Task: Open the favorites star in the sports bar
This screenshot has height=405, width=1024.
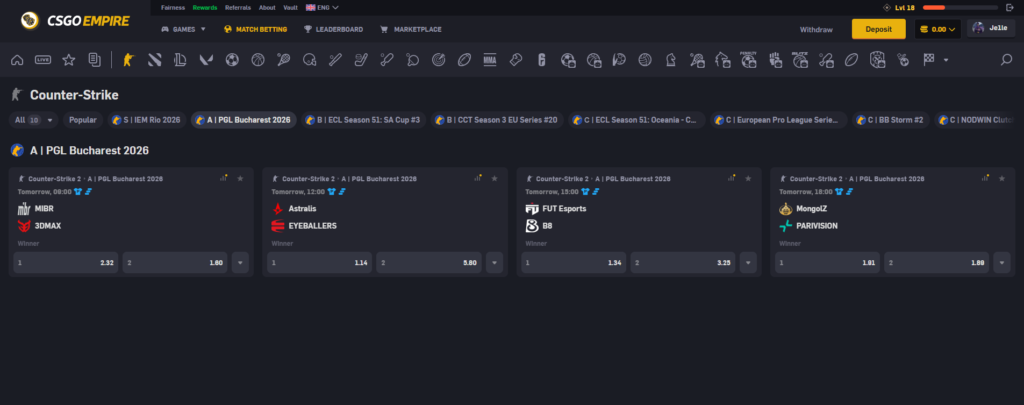Action: (x=69, y=60)
